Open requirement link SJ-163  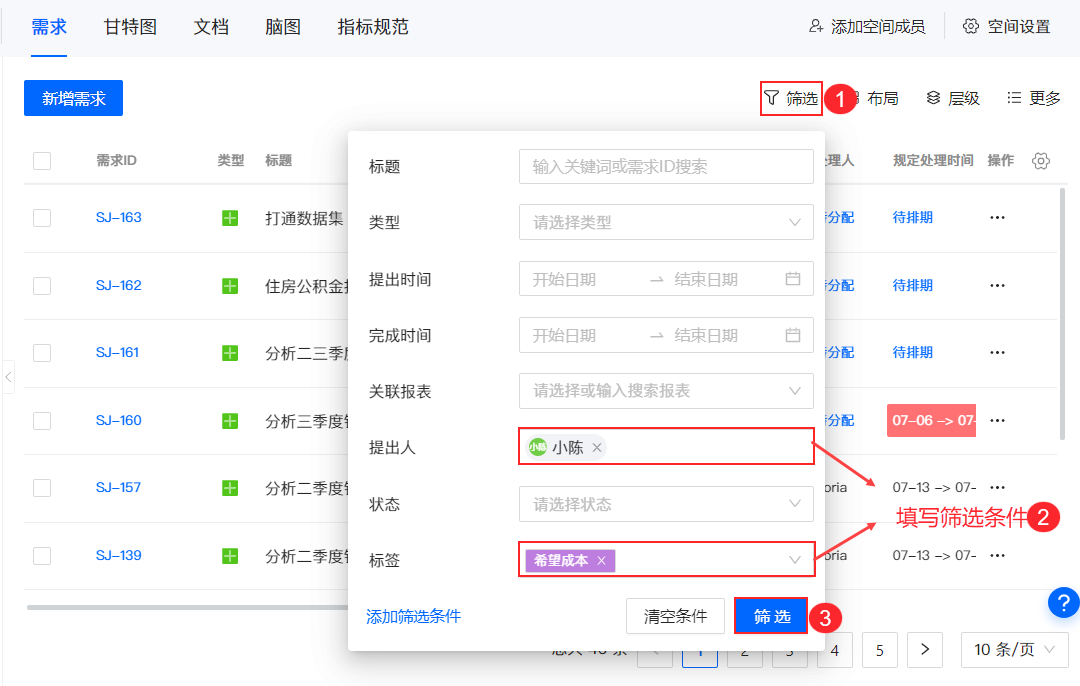tap(118, 217)
